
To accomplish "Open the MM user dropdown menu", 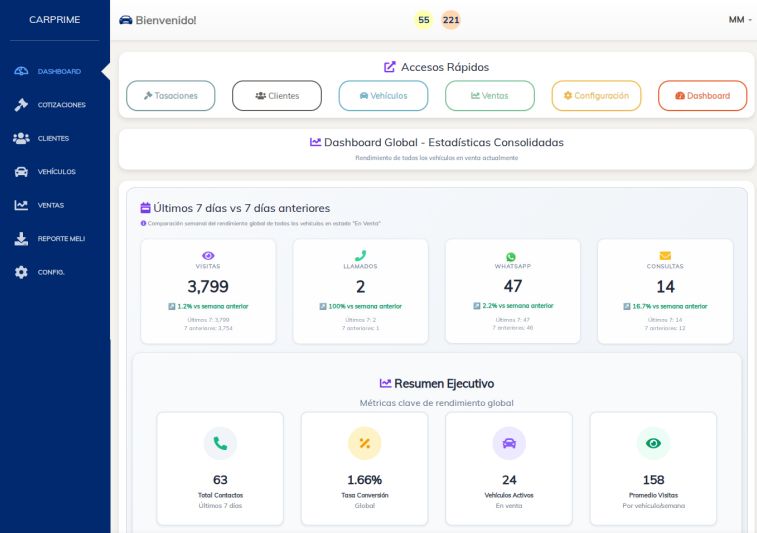I will (x=740, y=20).
